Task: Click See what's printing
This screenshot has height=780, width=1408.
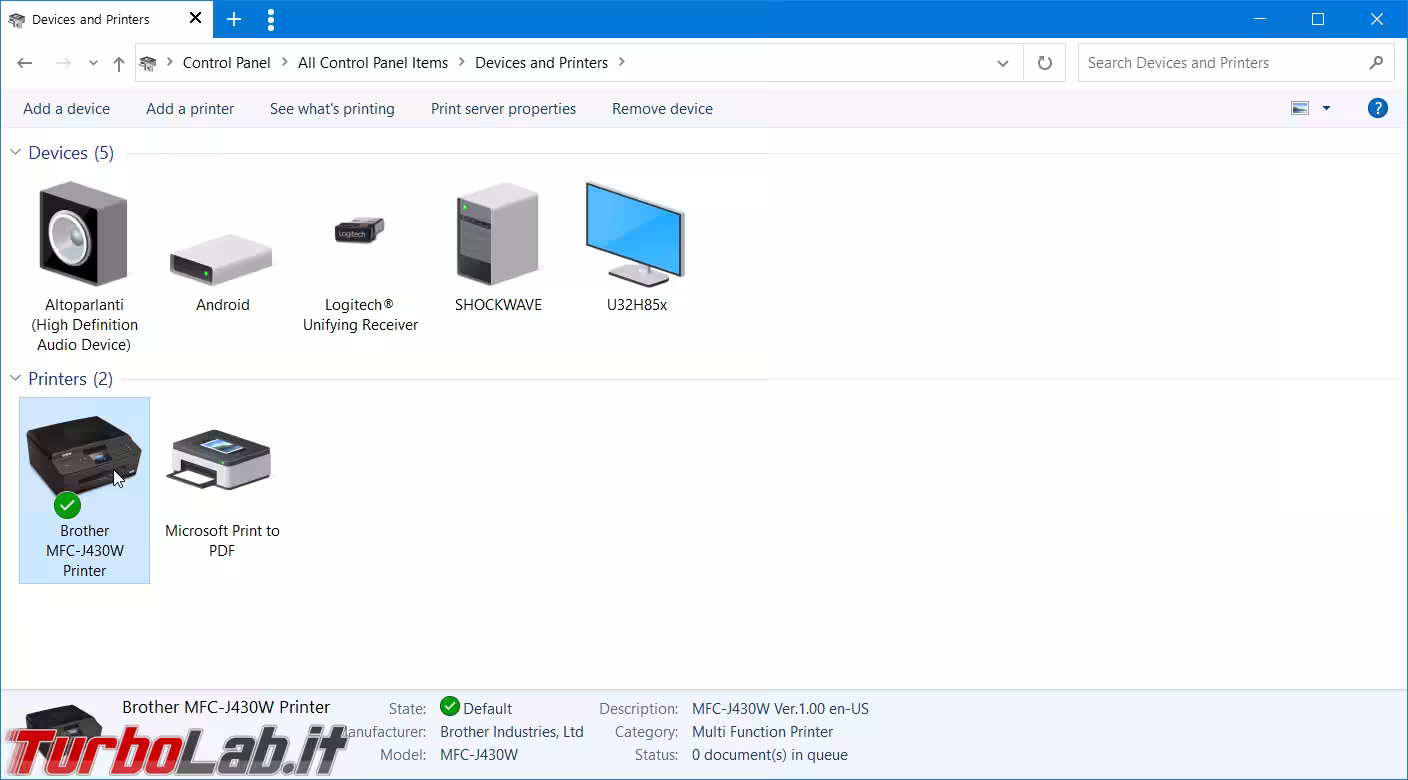Action: [332, 109]
